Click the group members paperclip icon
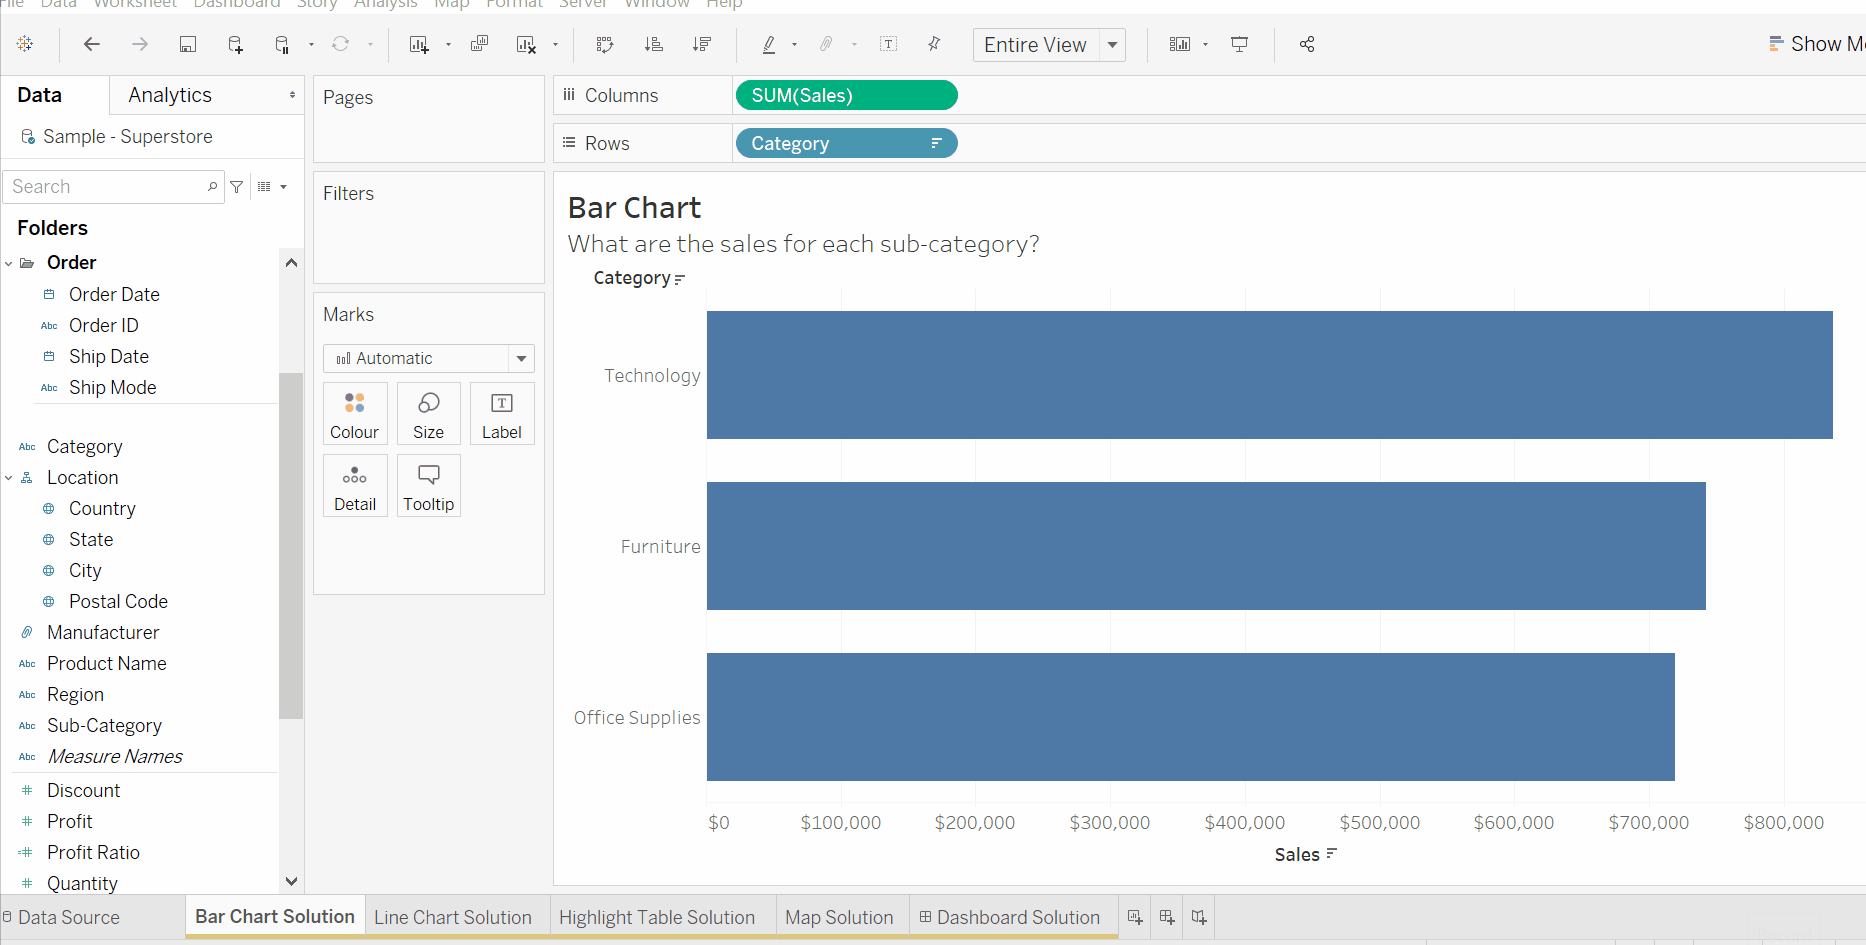Screen dimensions: 1866x945 pyautogui.click(x=826, y=44)
